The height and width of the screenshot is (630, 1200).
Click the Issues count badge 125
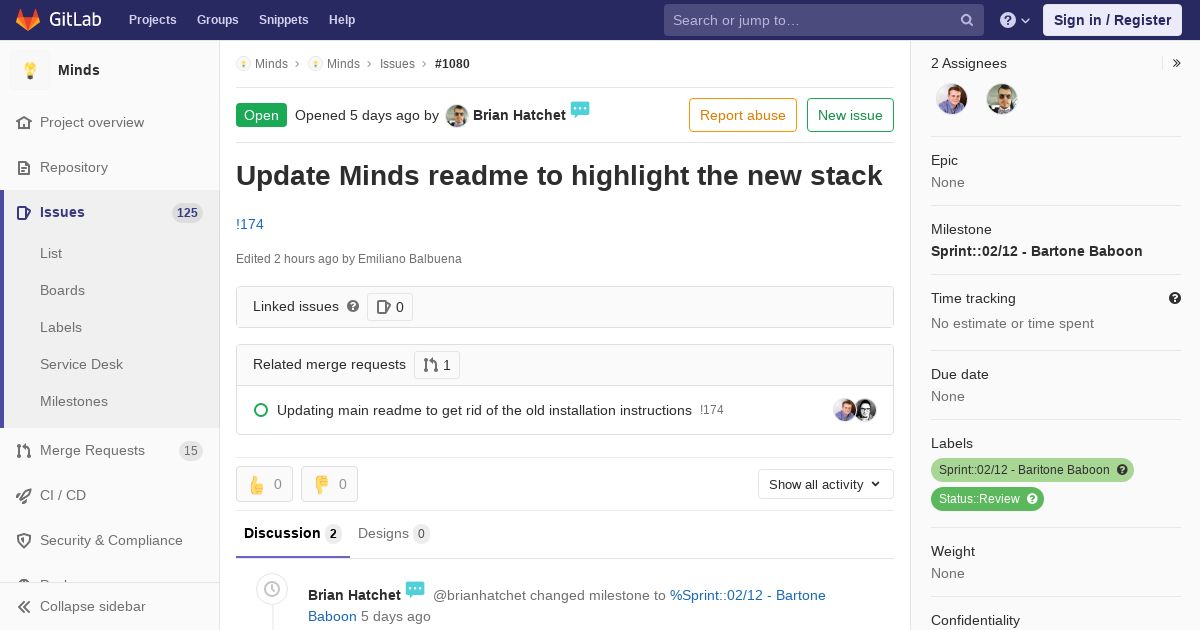[187, 213]
